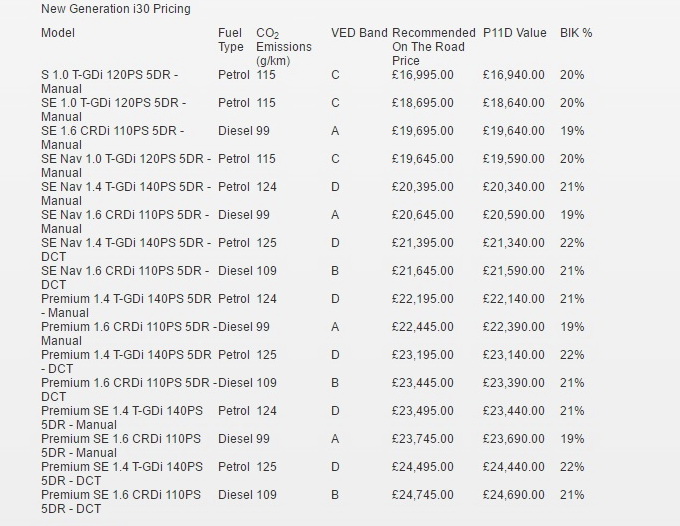Click Recommended On The Road Price header

point(434,47)
